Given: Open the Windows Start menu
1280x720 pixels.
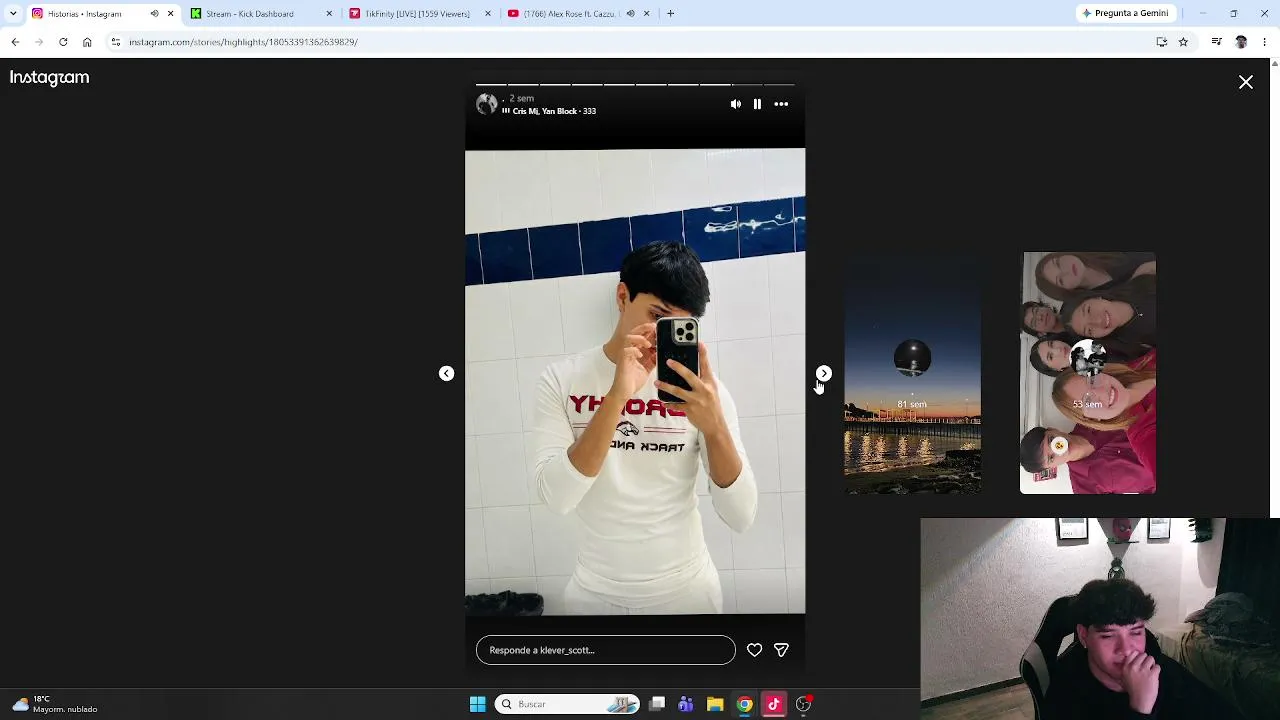Looking at the screenshot, I should 478,704.
